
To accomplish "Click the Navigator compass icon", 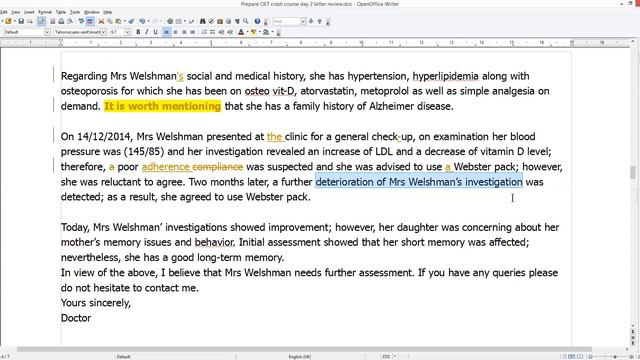I will pos(211,21).
